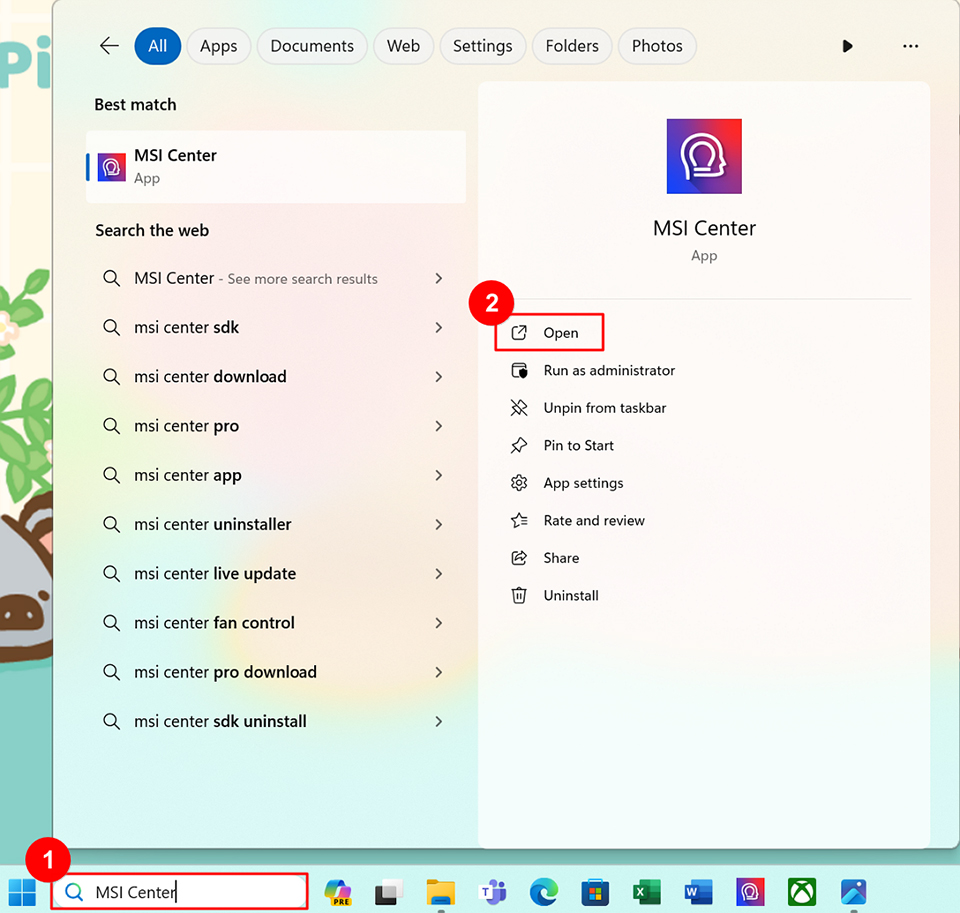
Task: Expand the 'msi center live update' chevron
Action: pos(438,574)
